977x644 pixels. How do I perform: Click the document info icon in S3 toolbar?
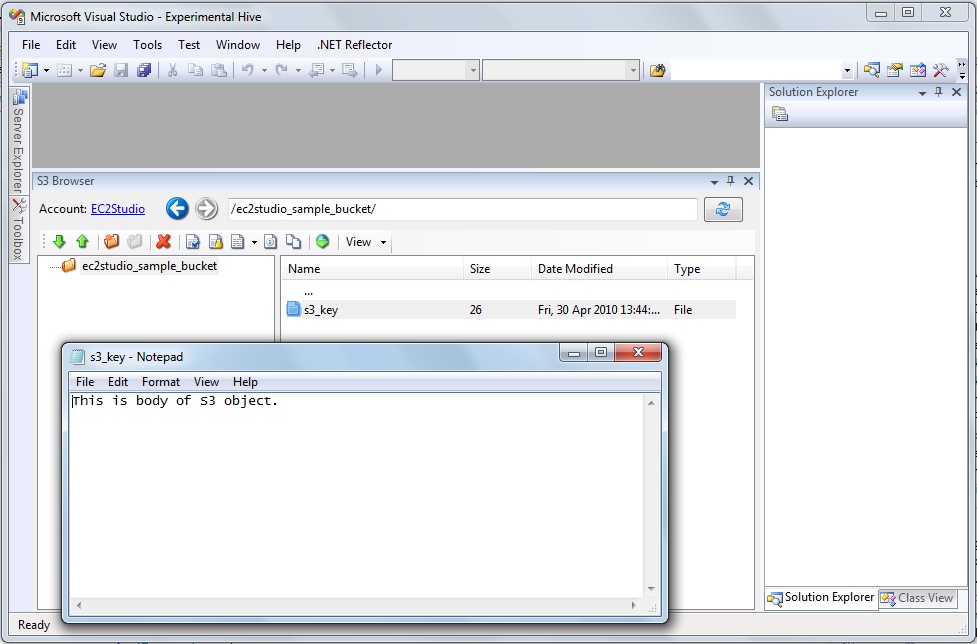pos(270,242)
